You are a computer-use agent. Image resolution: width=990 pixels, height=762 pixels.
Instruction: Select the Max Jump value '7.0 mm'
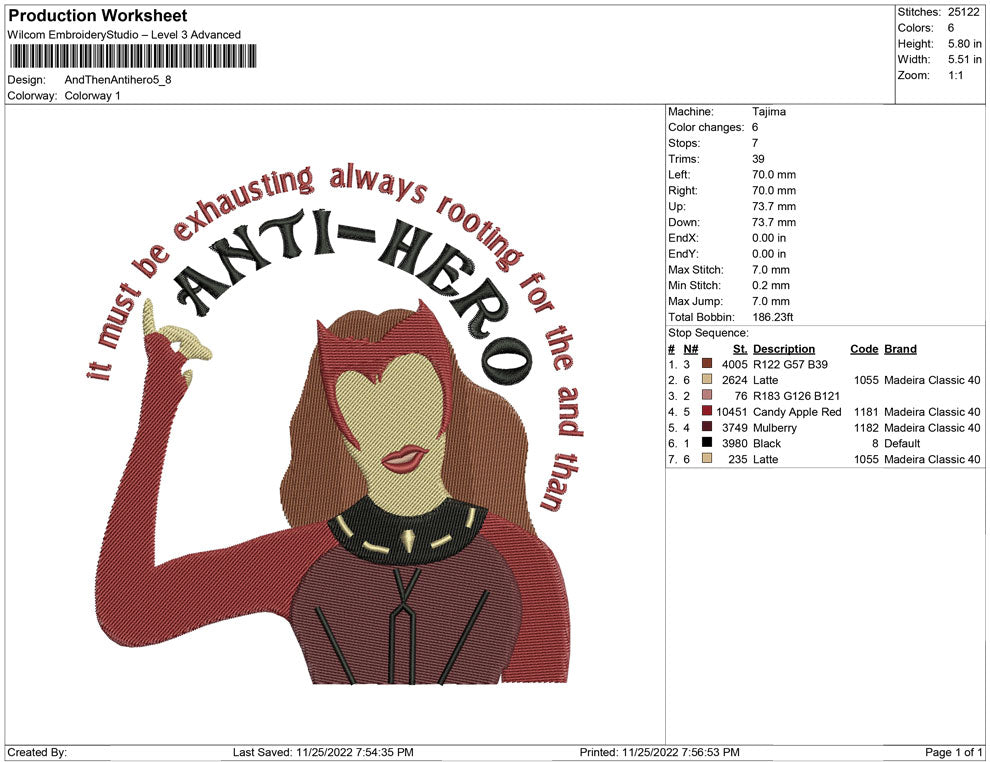point(771,301)
